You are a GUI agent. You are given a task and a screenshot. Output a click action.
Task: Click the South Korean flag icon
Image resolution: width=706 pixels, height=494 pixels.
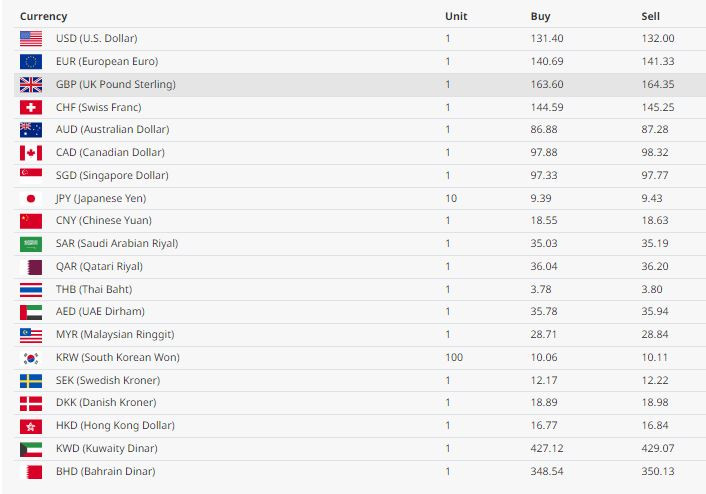click(x=31, y=358)
